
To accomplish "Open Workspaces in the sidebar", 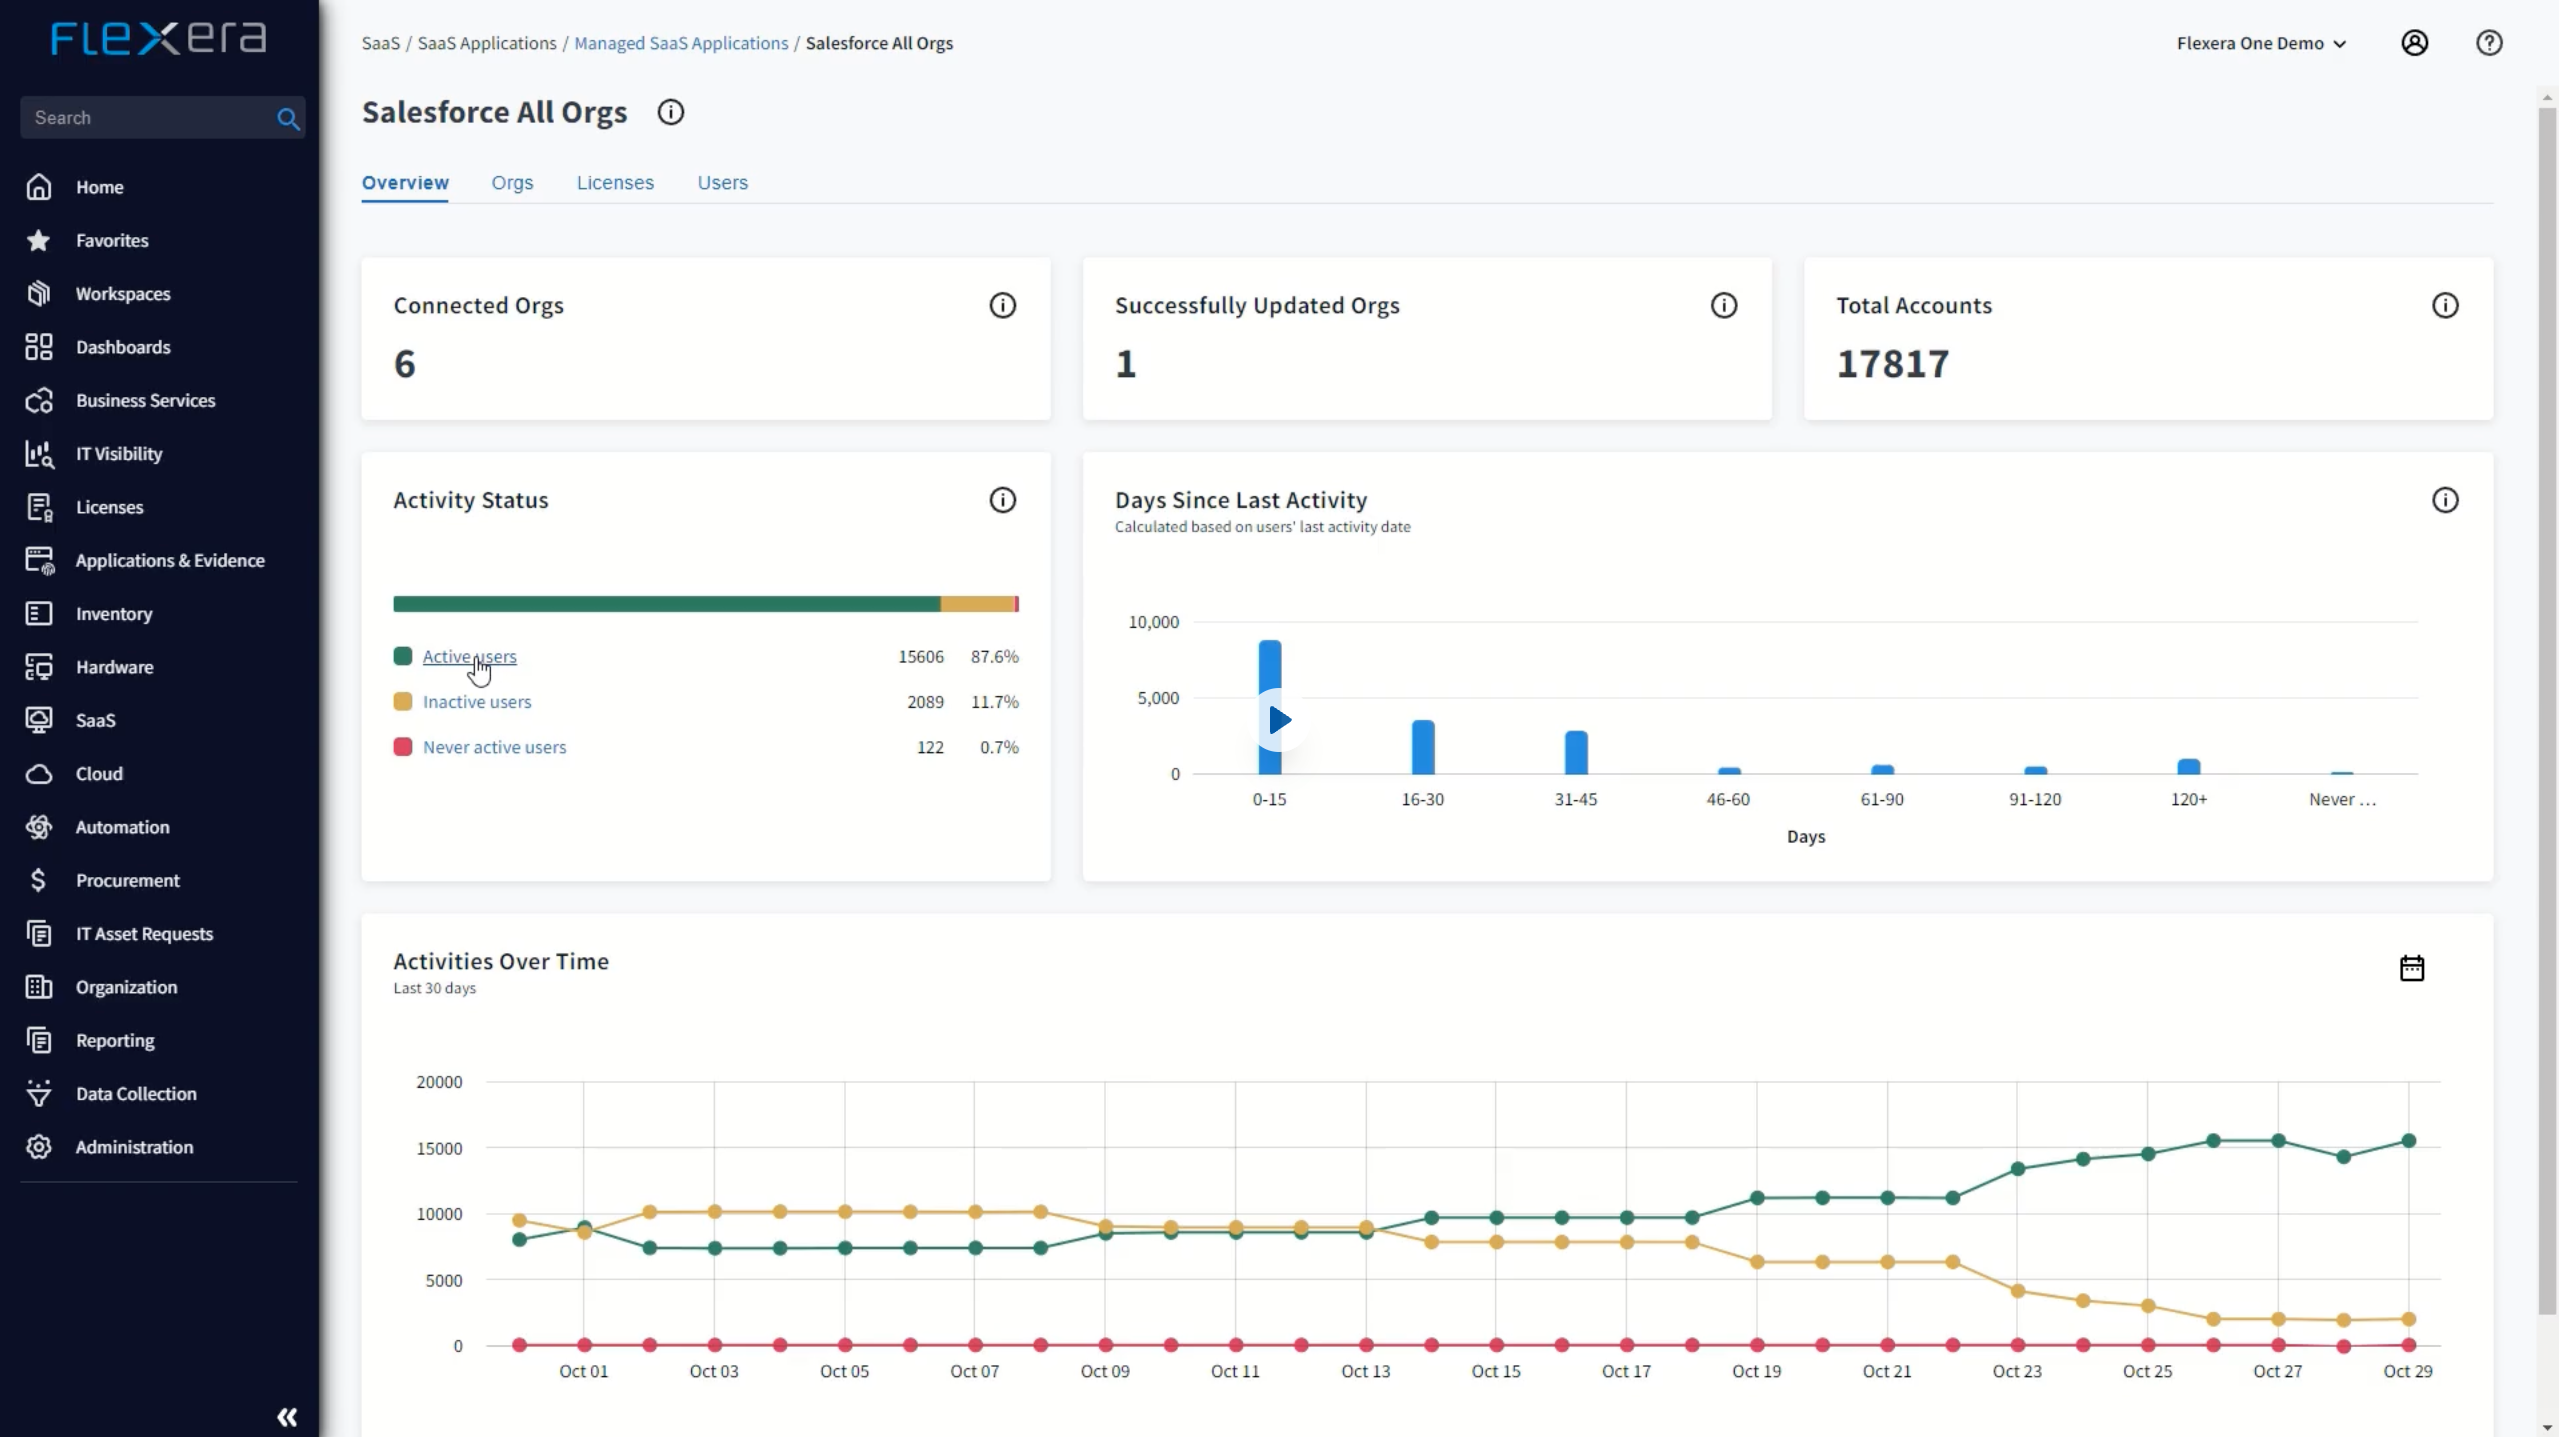I will (x=122, y=294).
